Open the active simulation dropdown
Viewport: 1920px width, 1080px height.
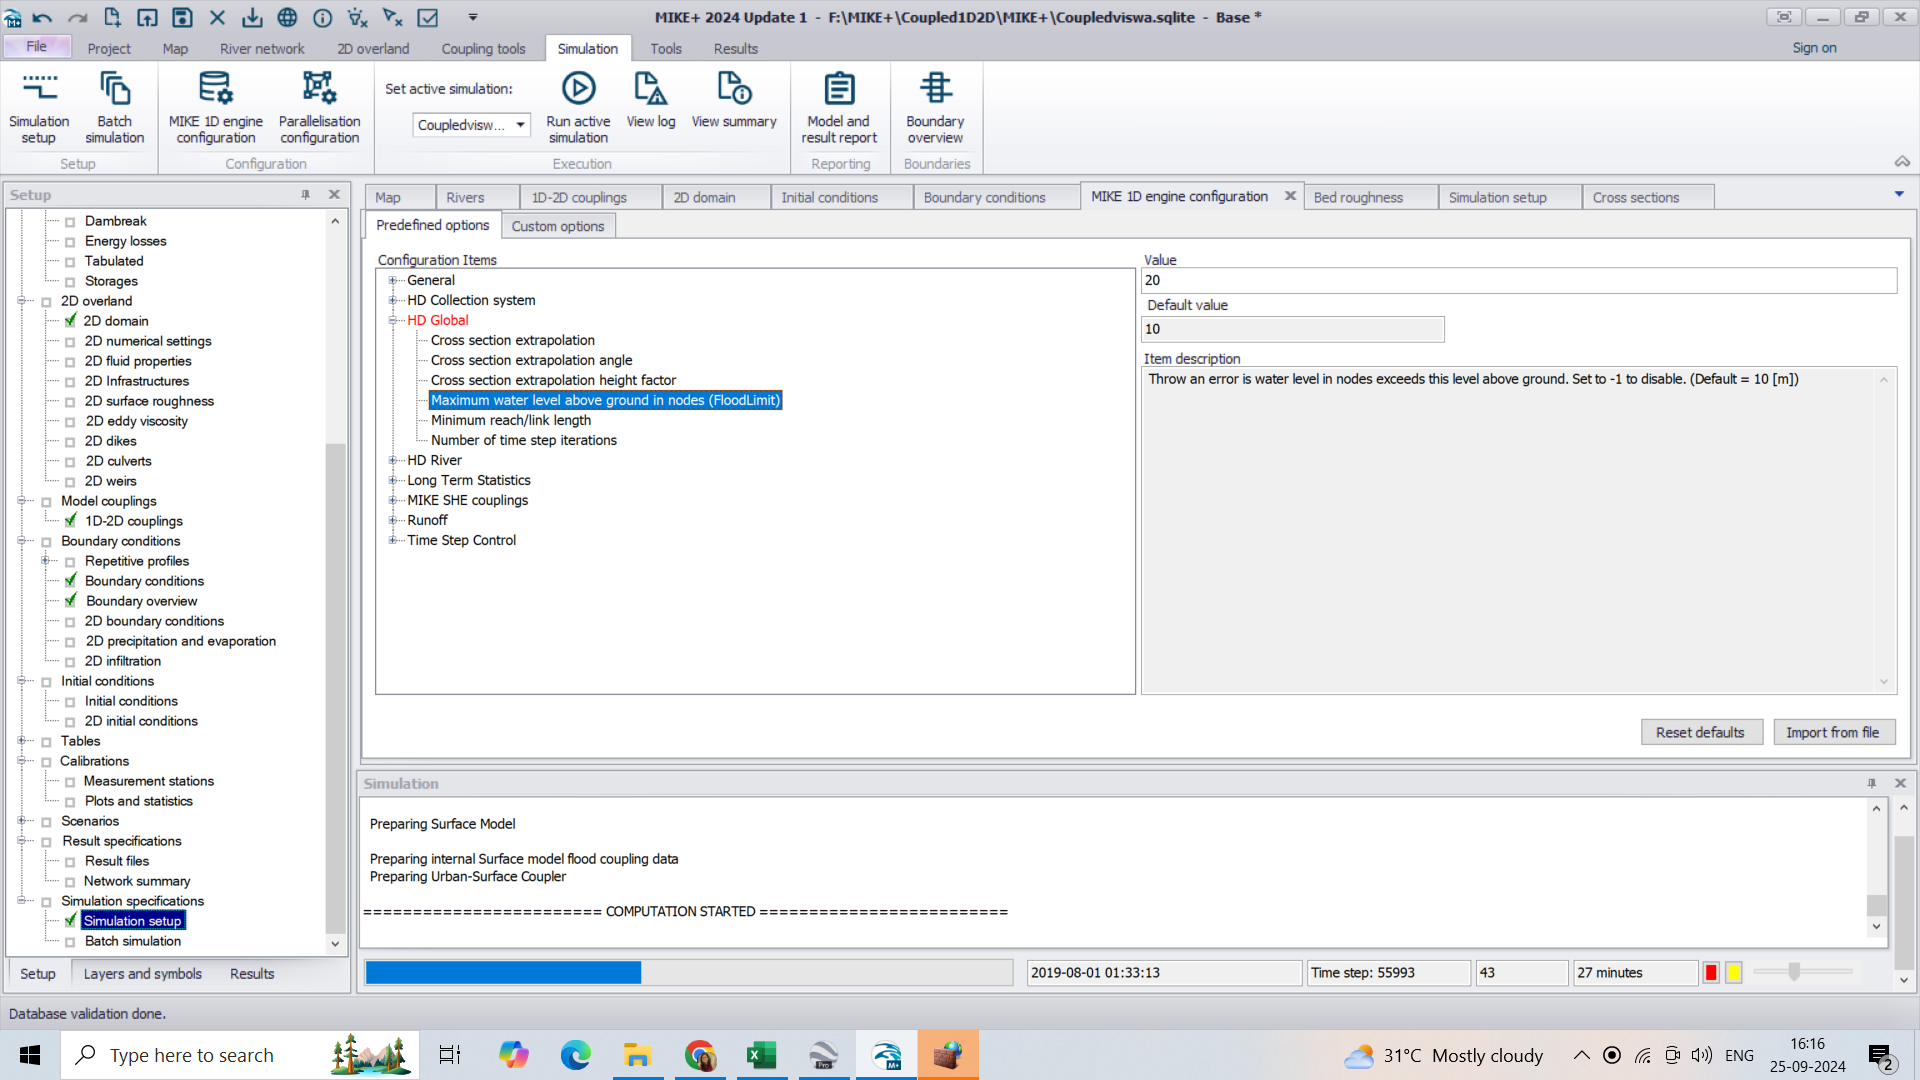pos(520,125)
